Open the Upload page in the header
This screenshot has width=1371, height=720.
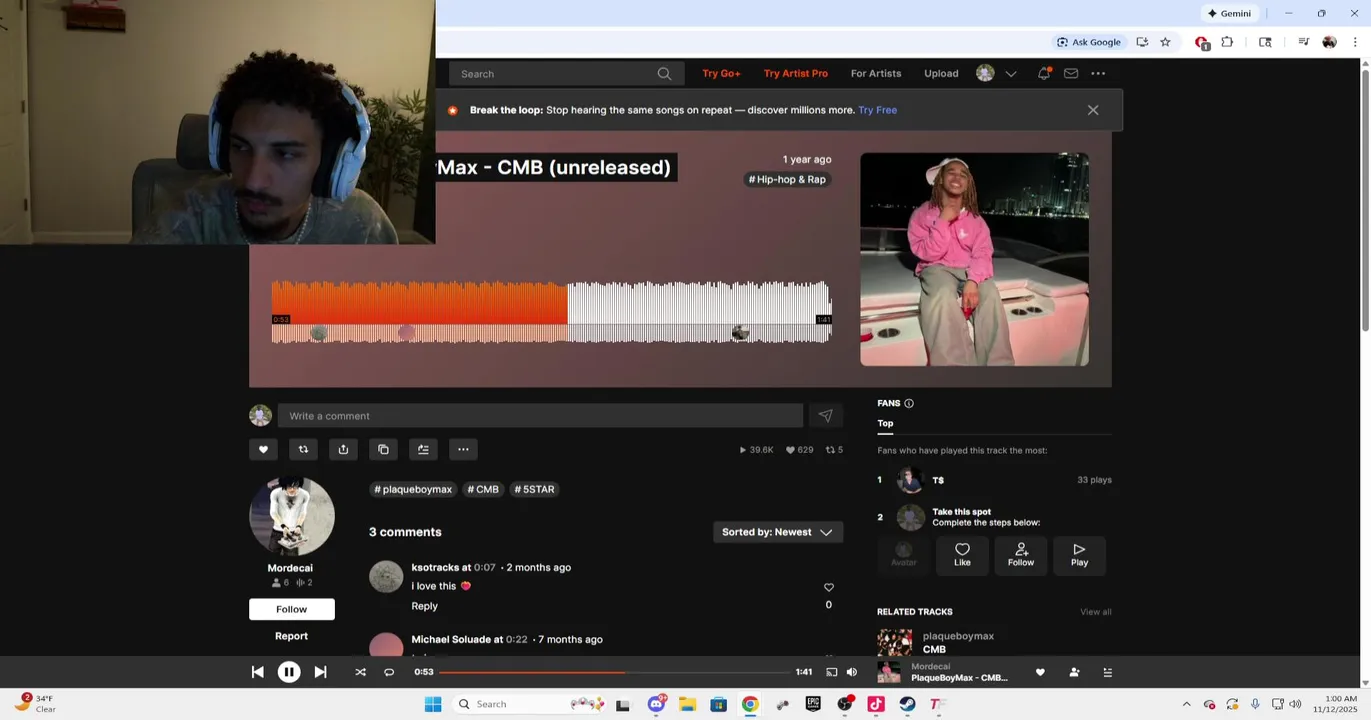coord(941,73)
